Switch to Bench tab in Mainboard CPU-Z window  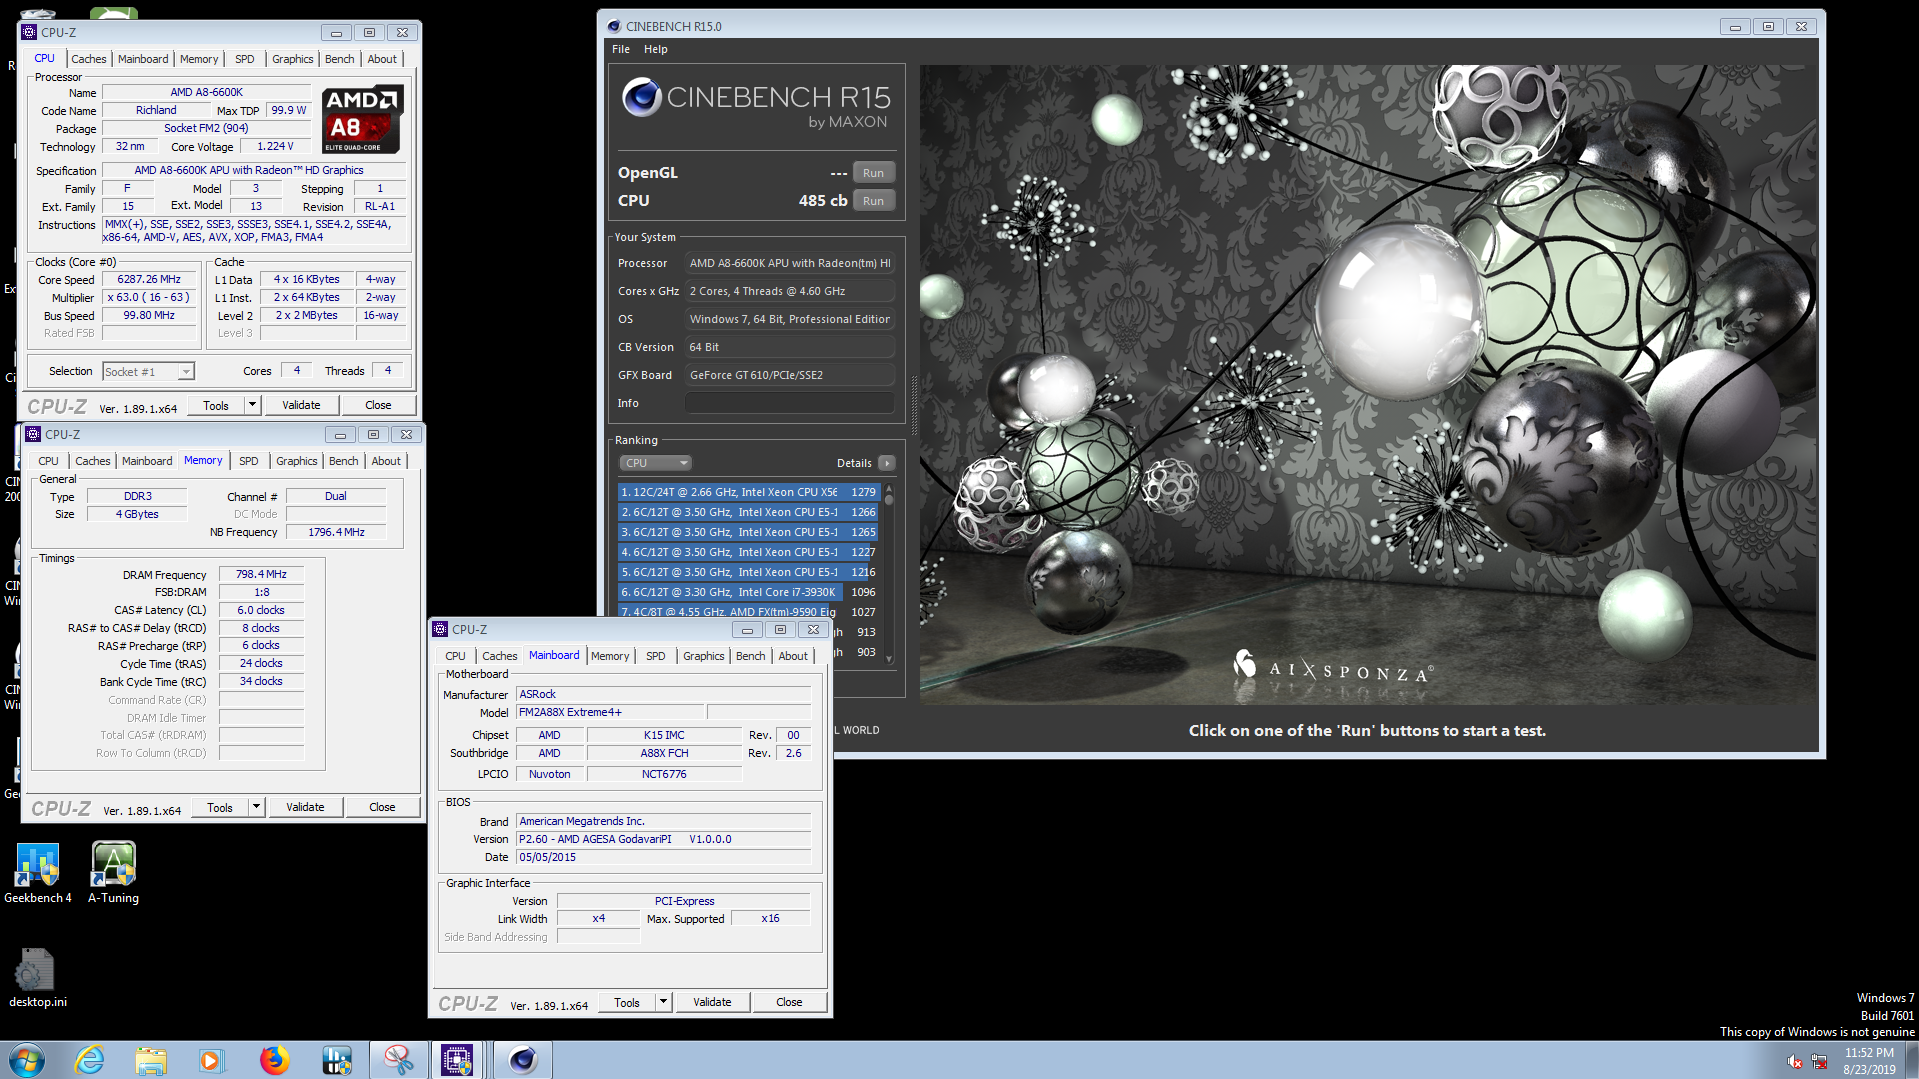point(750,656)
